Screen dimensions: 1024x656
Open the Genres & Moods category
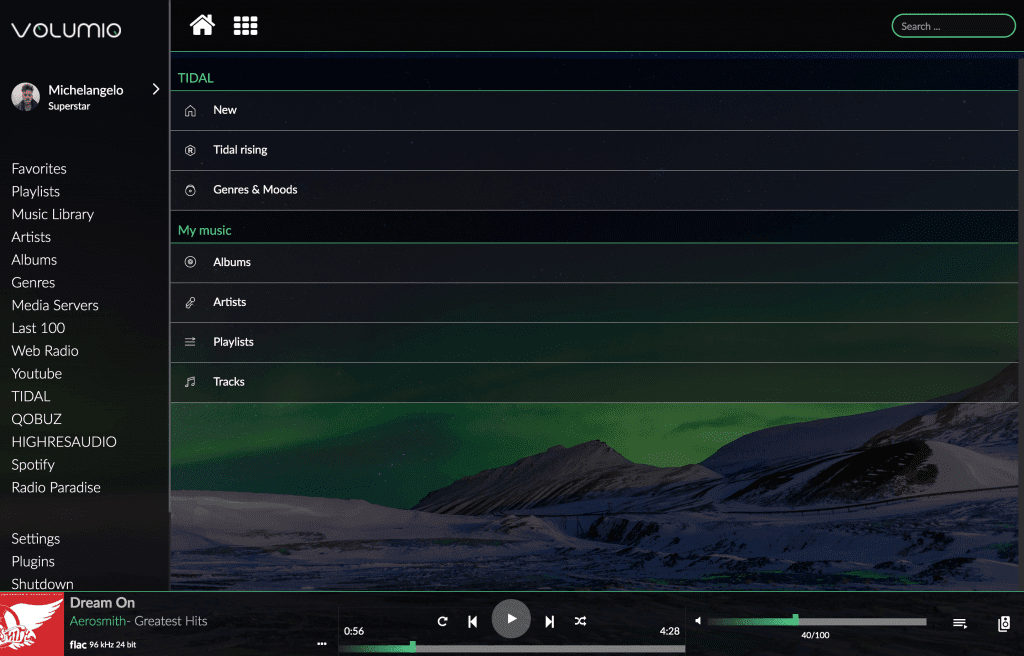(x=253, y=189)
